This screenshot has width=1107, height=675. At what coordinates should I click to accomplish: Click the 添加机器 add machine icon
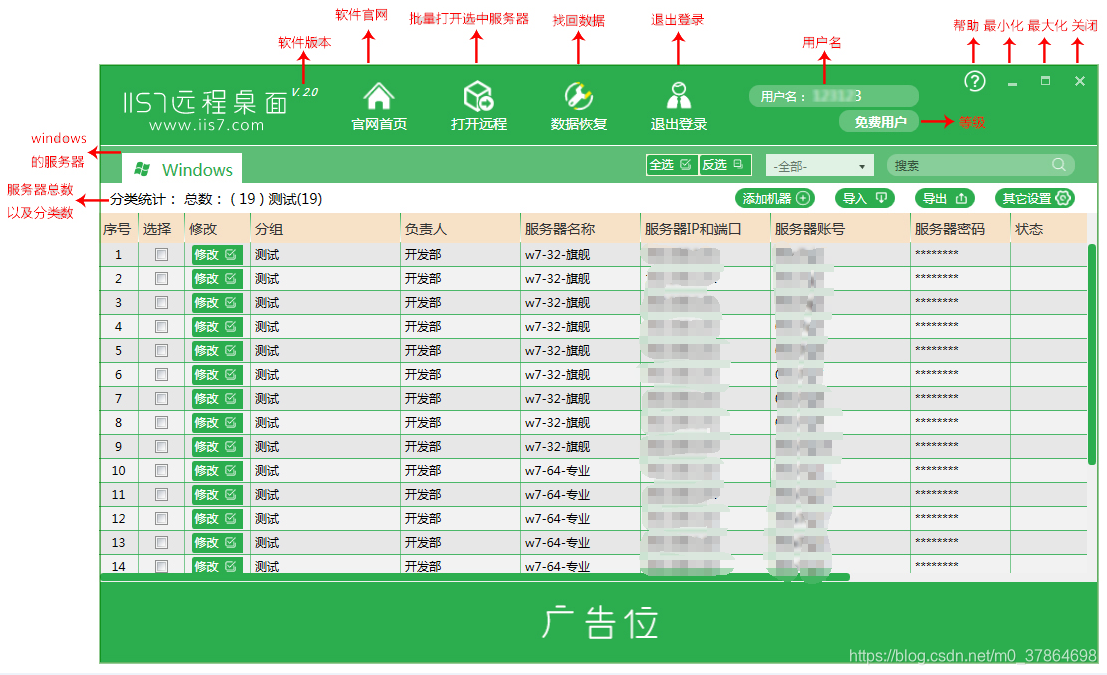pyautogui.click(x=775, y=198)
